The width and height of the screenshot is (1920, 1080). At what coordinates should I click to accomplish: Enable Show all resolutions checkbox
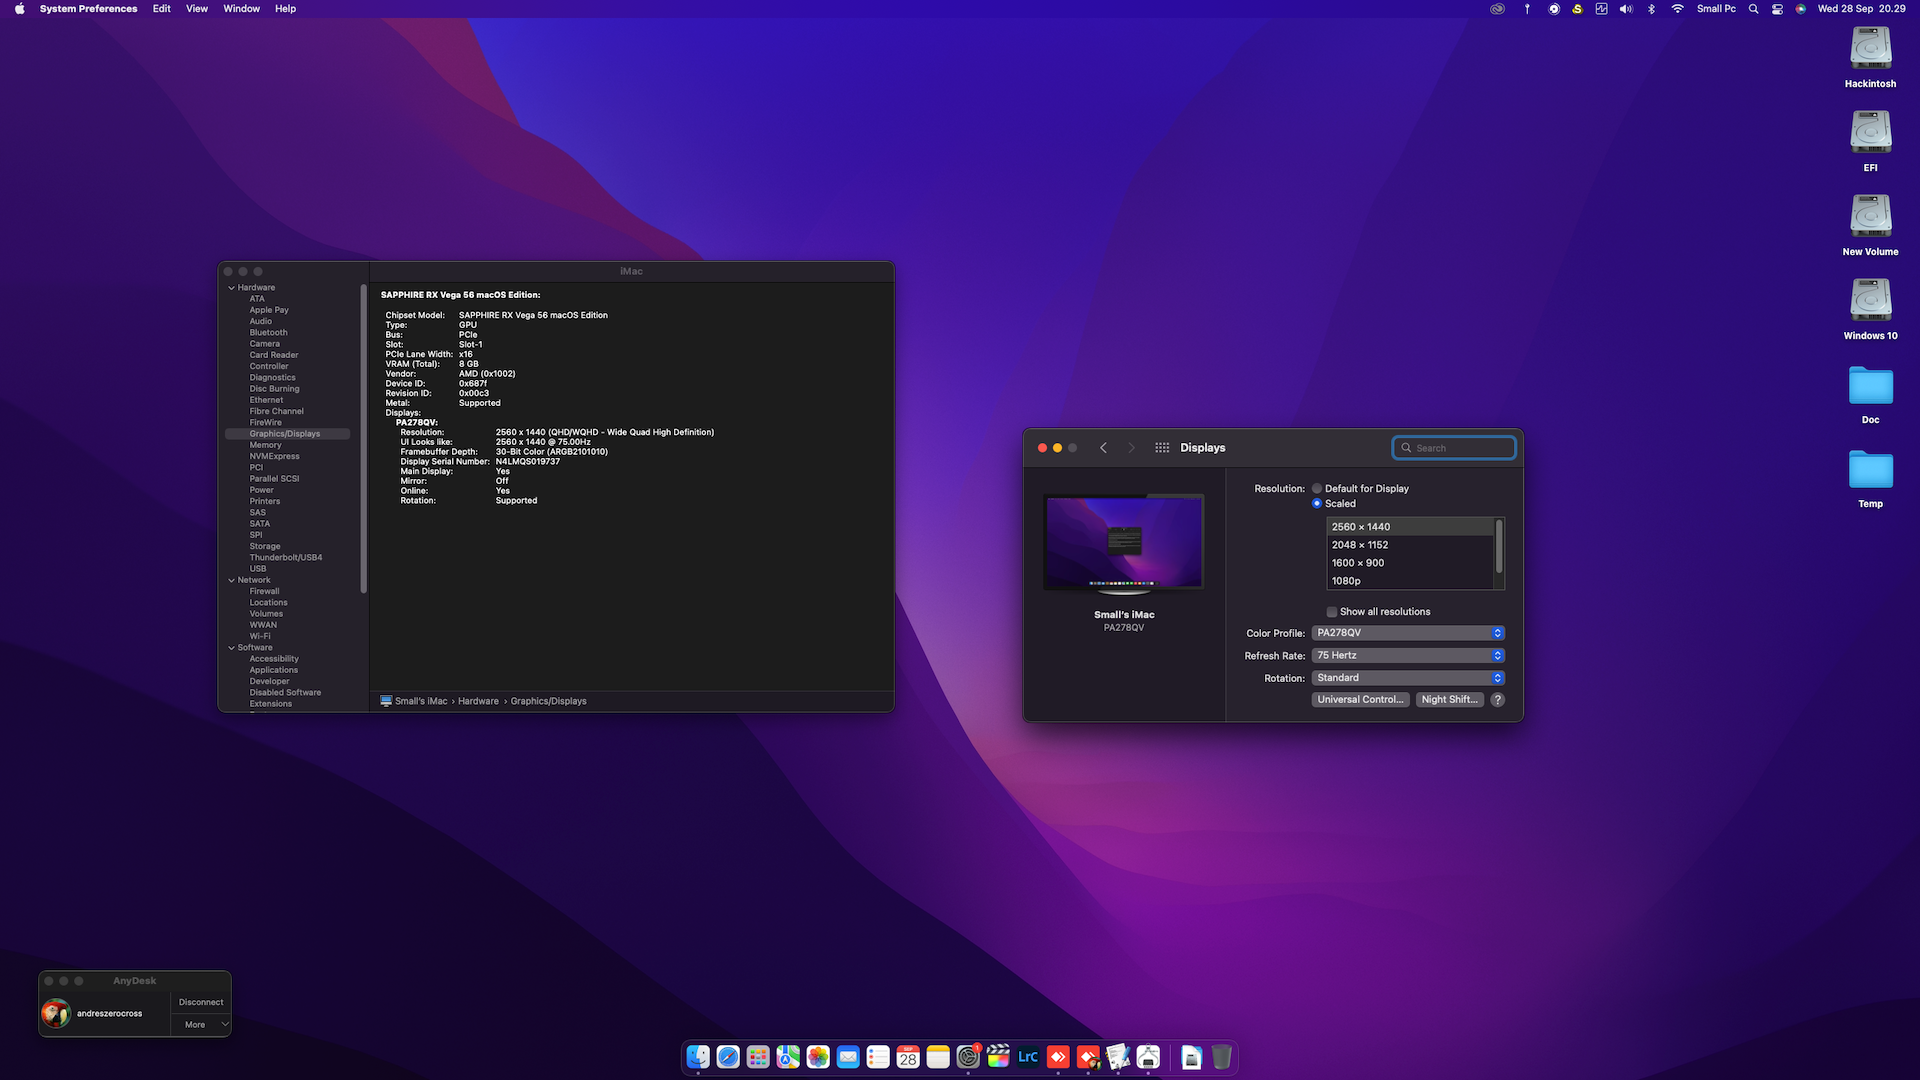1332,612
